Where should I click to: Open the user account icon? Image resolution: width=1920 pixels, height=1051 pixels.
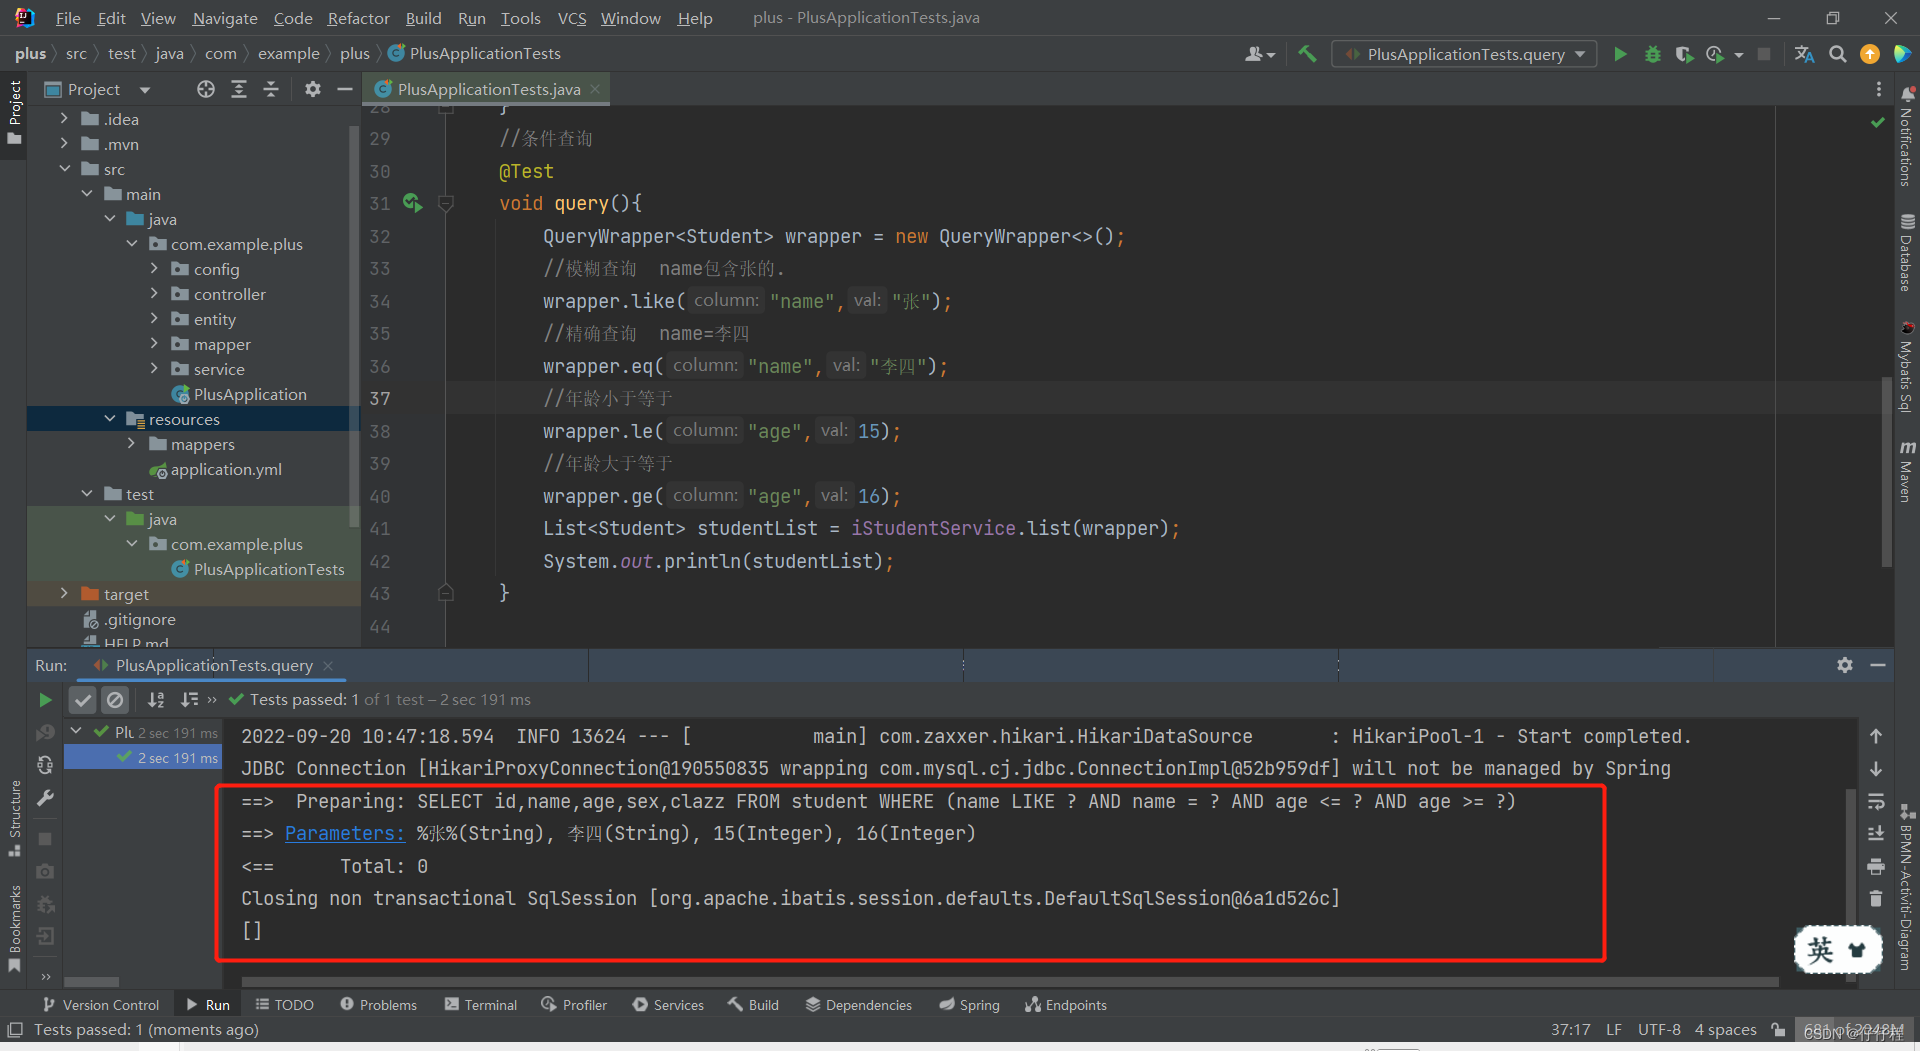1259,54
